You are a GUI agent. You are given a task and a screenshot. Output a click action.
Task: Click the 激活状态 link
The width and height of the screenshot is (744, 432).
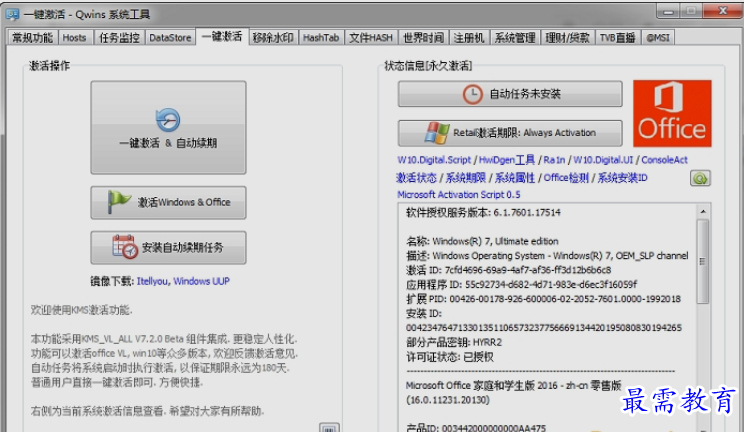click(416, 178)
